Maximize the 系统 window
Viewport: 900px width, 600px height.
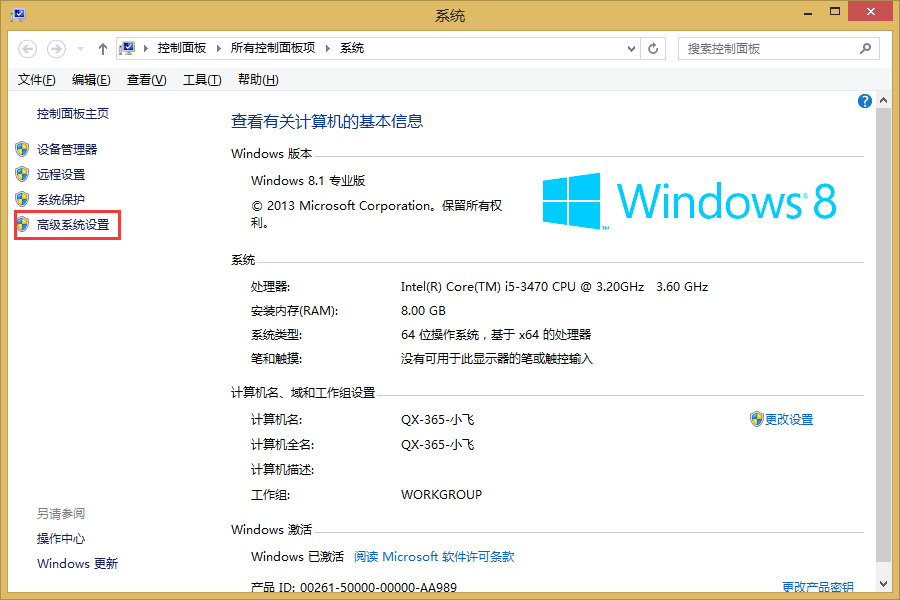[x=835, y=12]
